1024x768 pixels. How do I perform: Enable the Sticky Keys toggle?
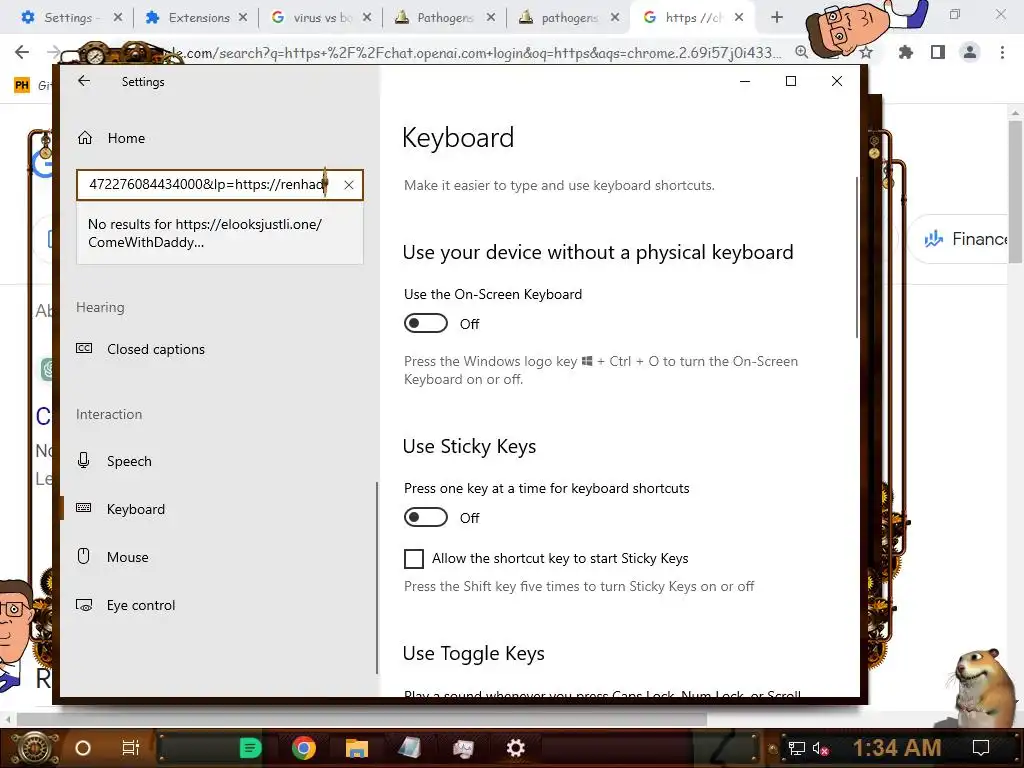pyautogui.click(x=426, y=517)
